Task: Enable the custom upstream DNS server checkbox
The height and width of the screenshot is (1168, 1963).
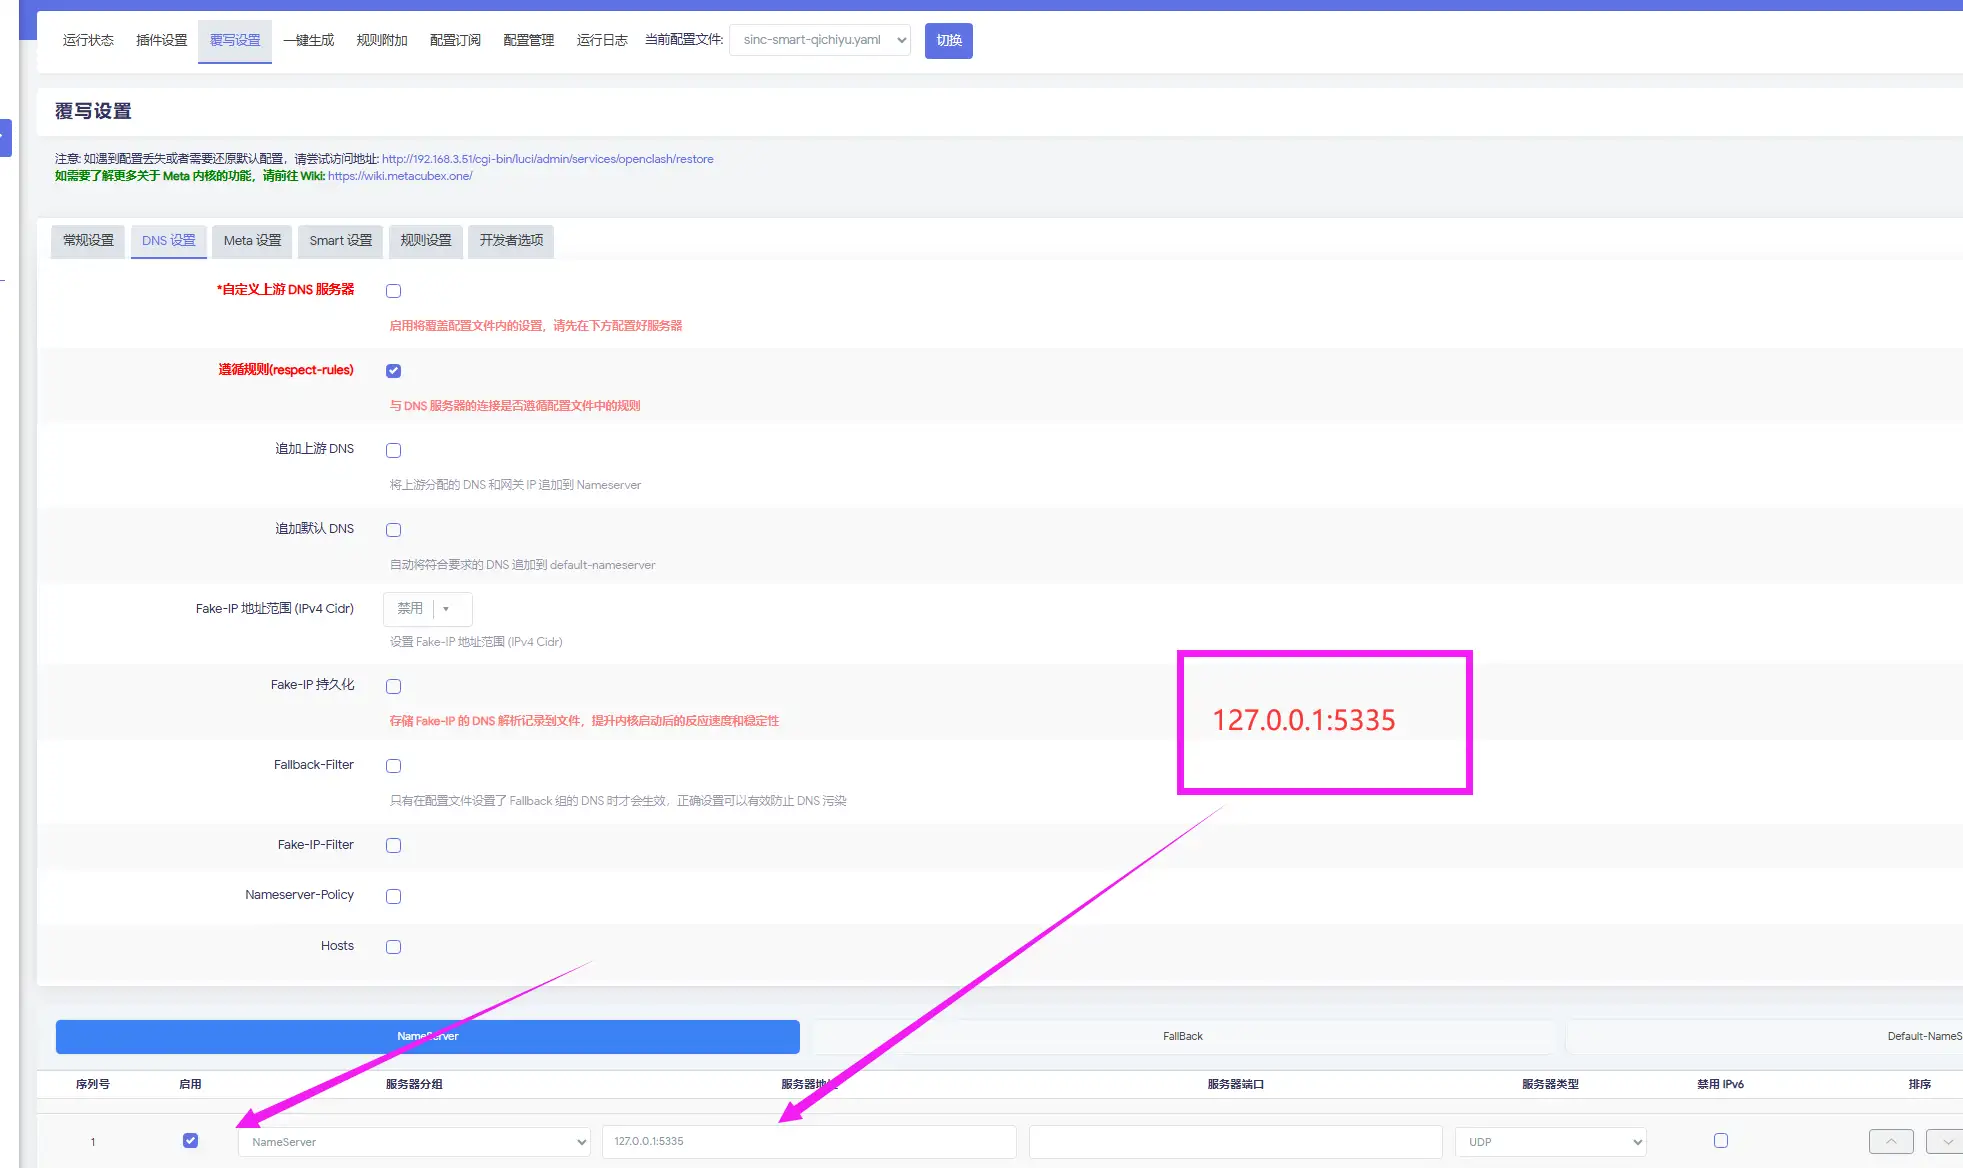Action: coord(393,291)
